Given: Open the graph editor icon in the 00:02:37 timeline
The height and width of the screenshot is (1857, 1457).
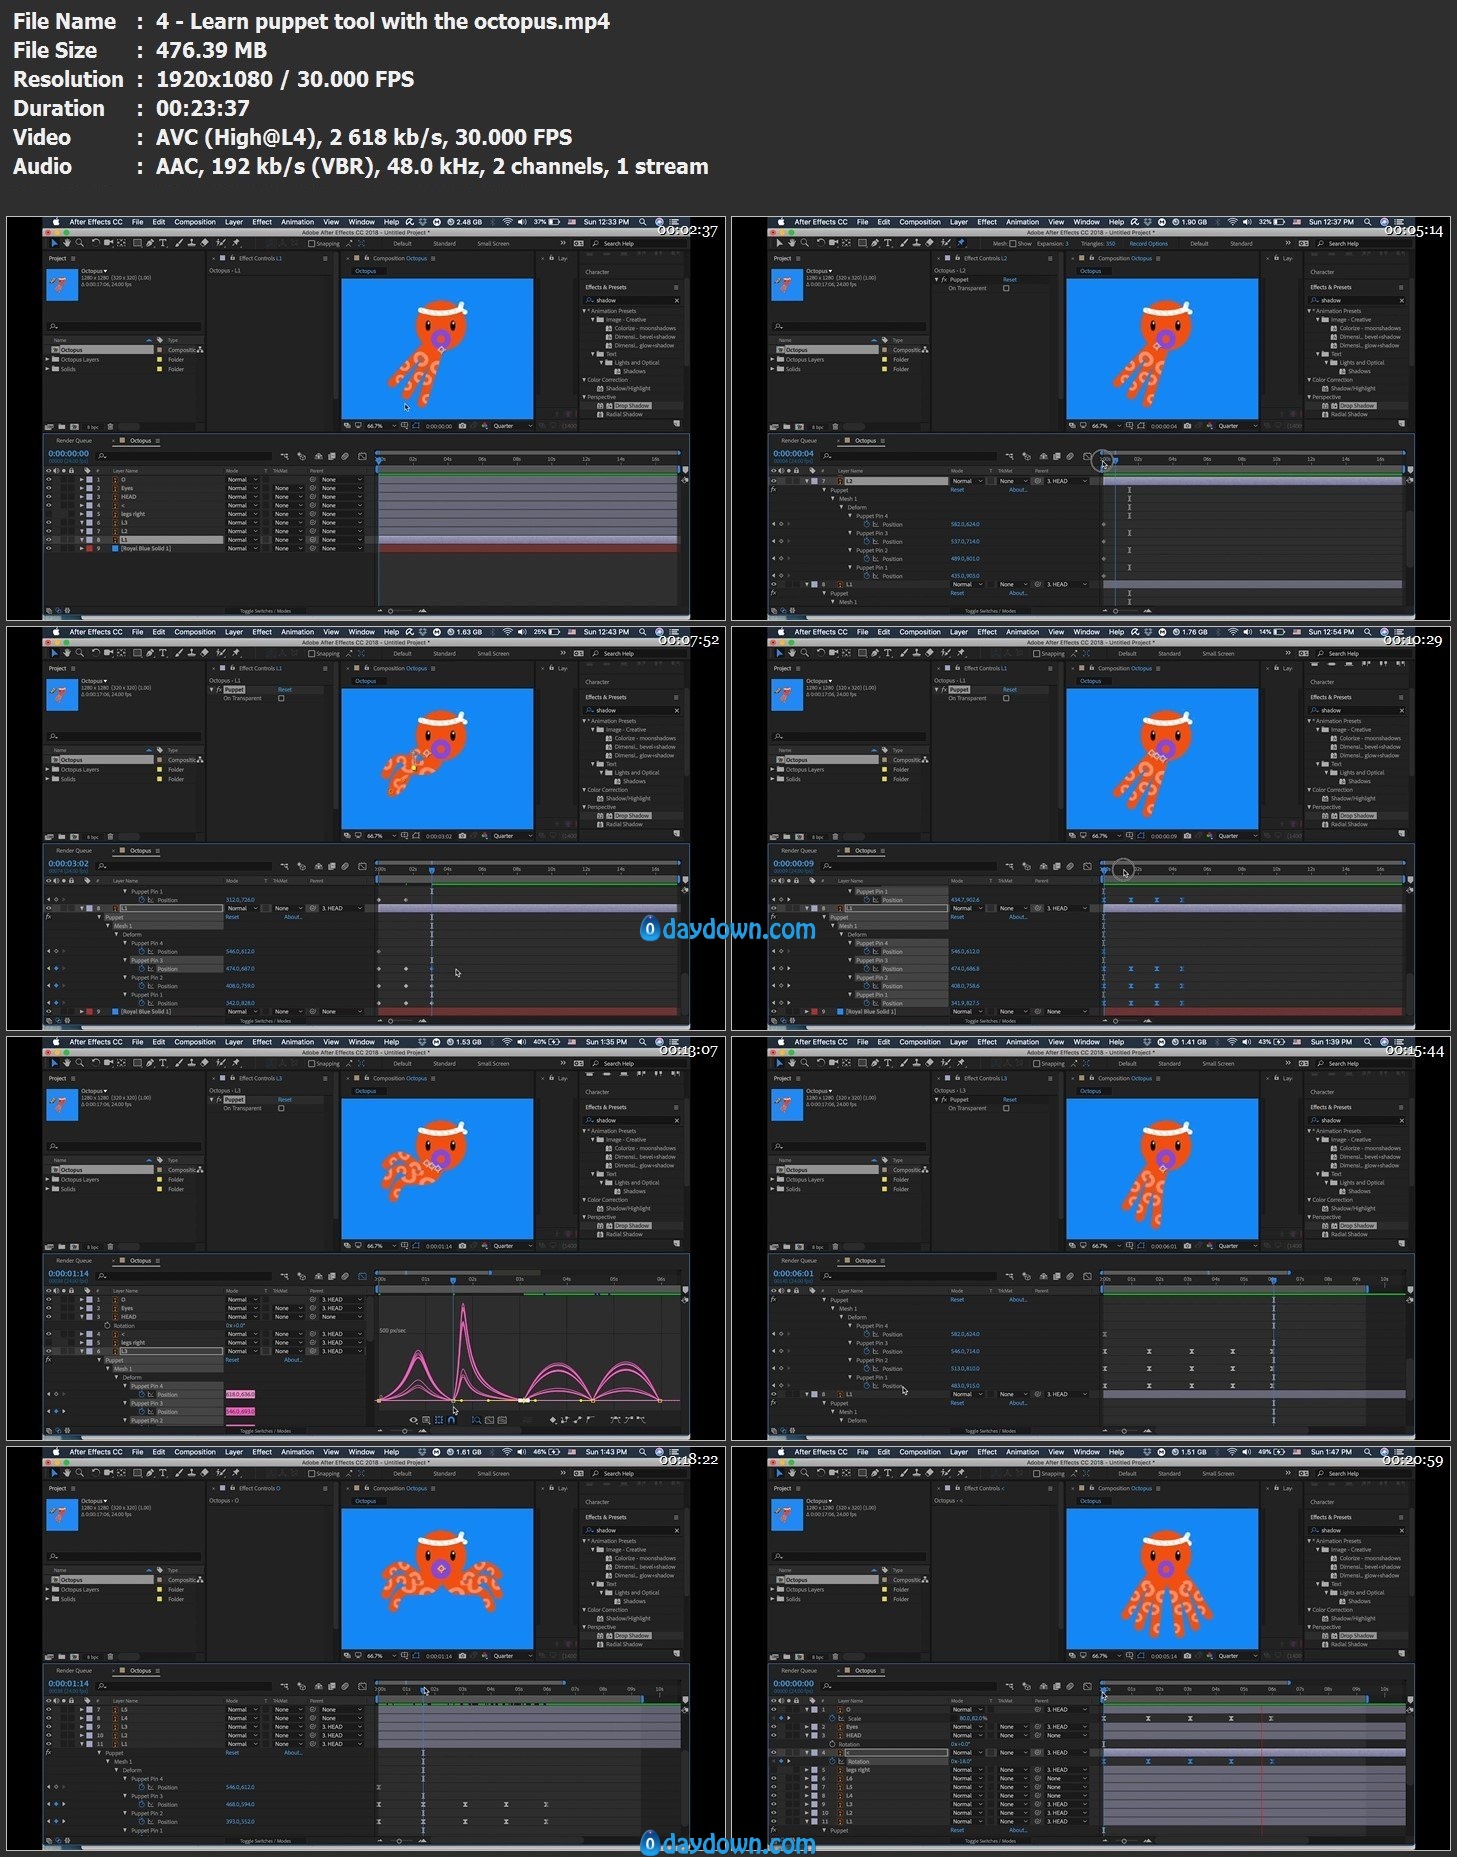Looking at the screenshot, I should pos(362,456).
